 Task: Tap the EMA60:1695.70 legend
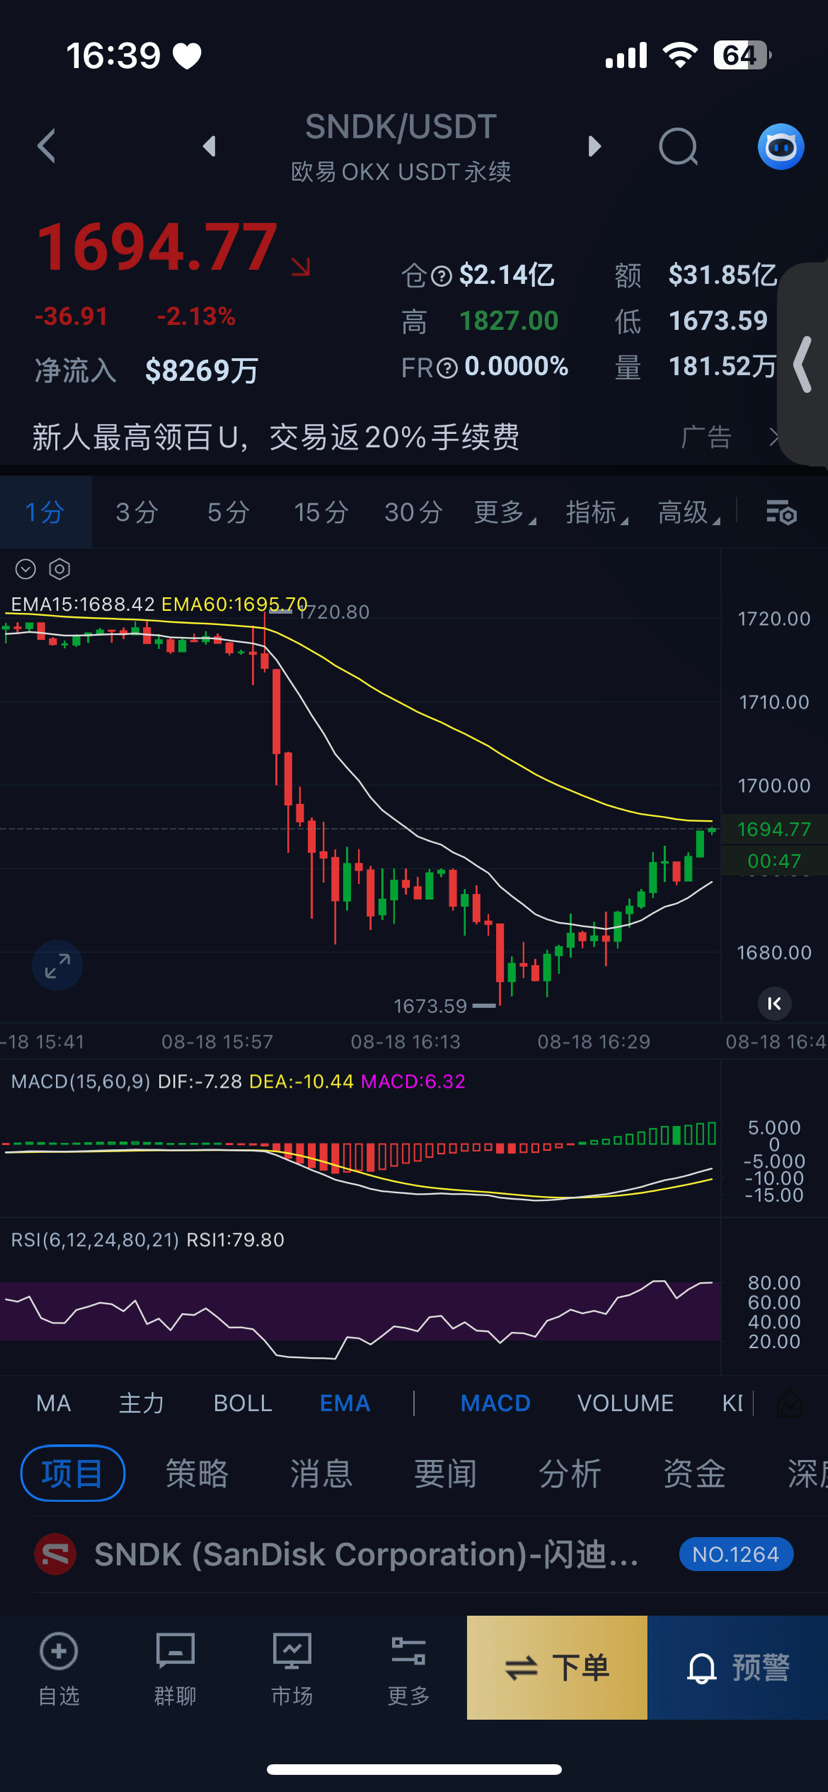[235, 604]
